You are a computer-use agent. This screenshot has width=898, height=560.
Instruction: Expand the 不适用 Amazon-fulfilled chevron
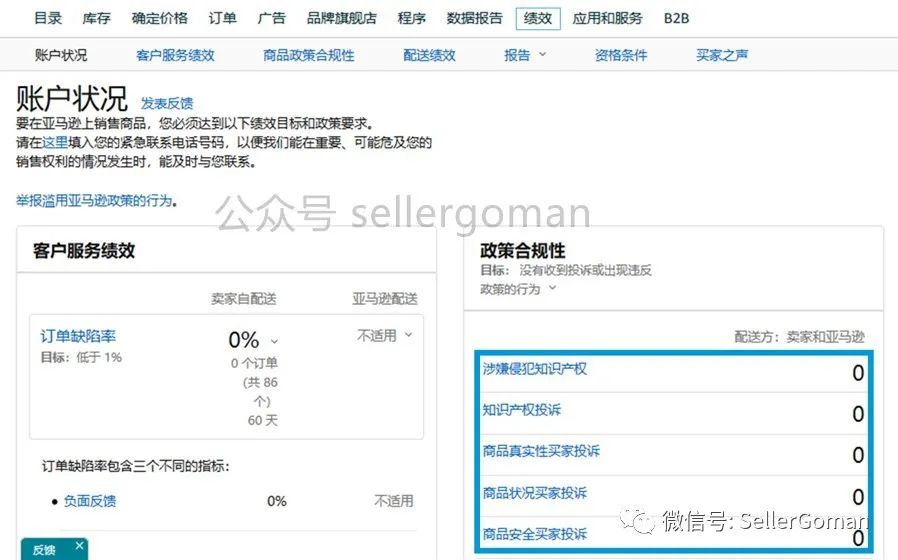click(408, 335)
